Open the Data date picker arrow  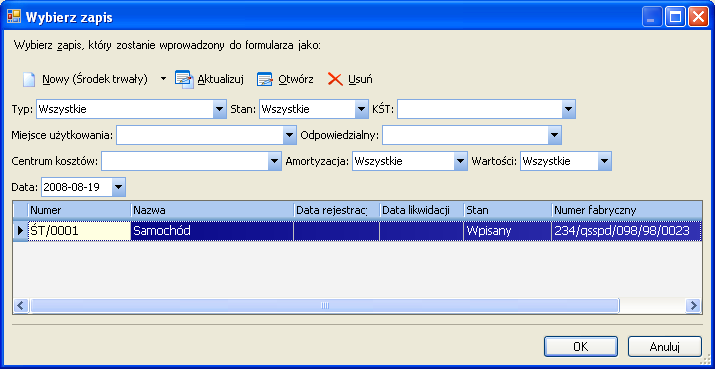pyautogui.click(x=119, y=187)
